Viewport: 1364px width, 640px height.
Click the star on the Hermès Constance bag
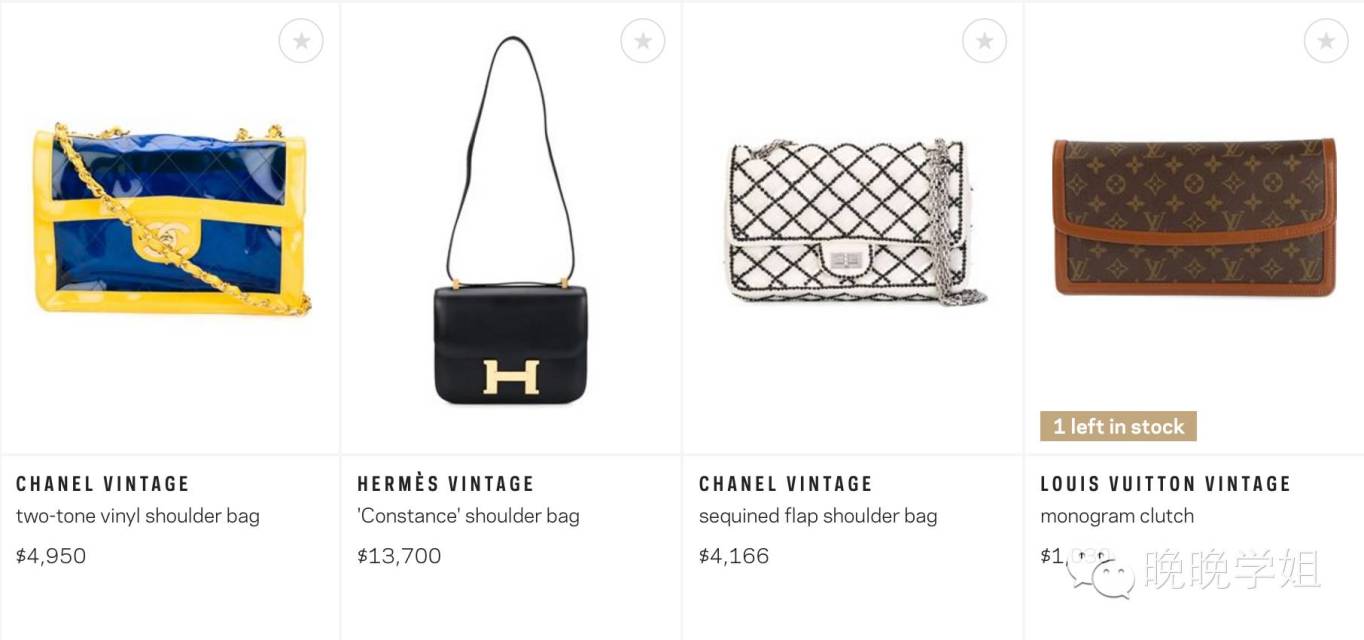coord(643,41)
